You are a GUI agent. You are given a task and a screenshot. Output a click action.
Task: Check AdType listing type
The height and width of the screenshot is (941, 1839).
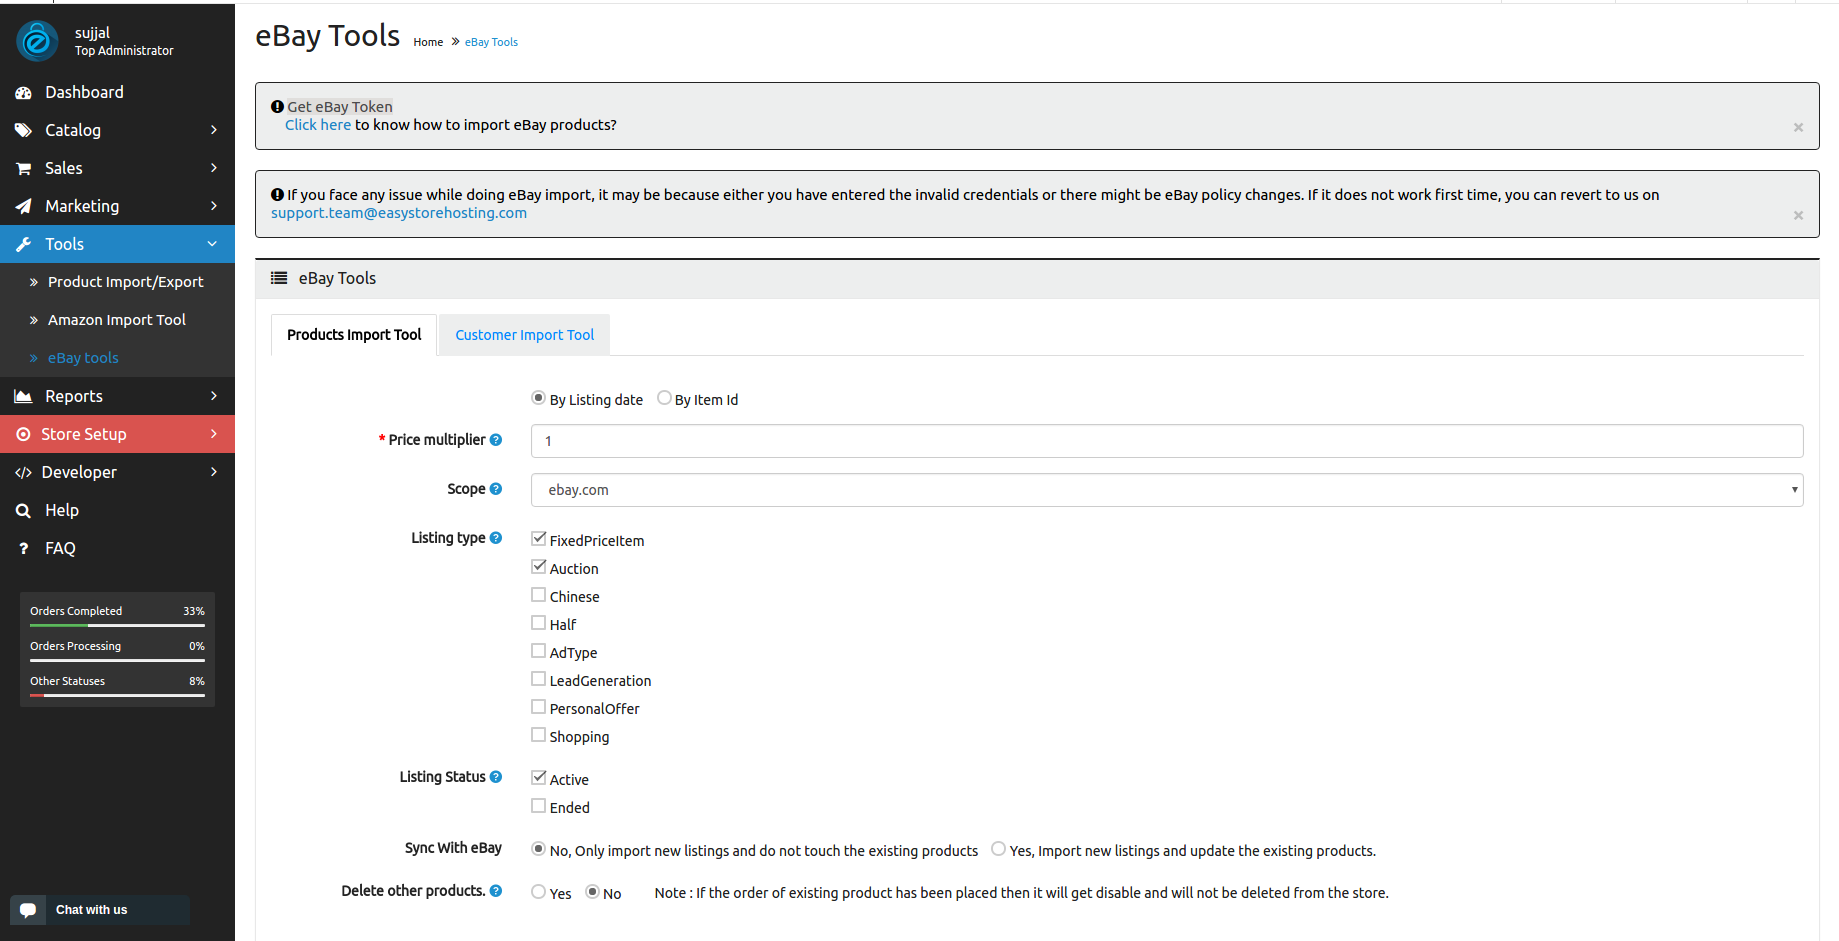[539, 651]
